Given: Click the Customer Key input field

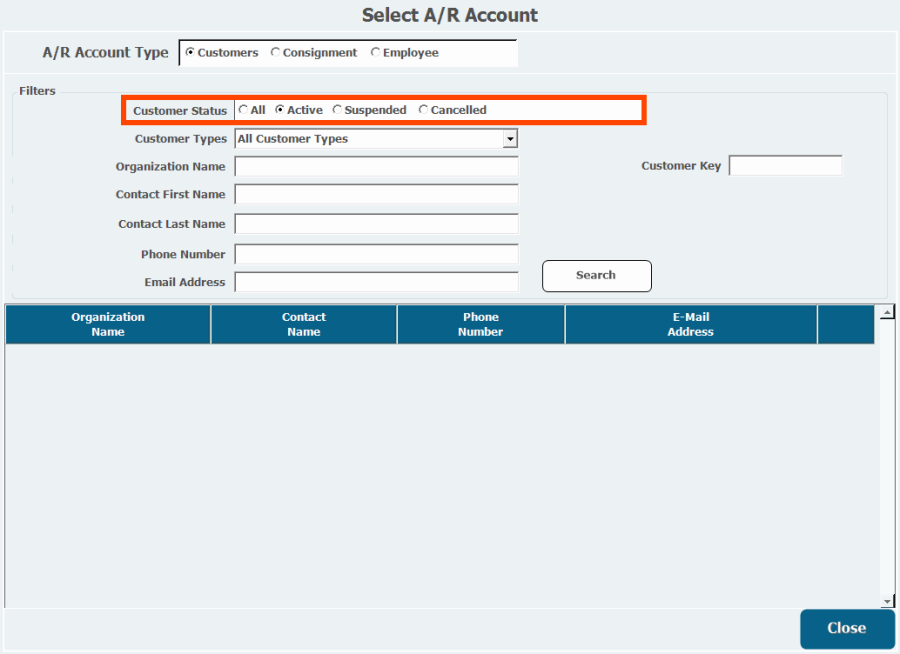Looking at the screenshot, I should pyautogui.click(x=785, y=166).
